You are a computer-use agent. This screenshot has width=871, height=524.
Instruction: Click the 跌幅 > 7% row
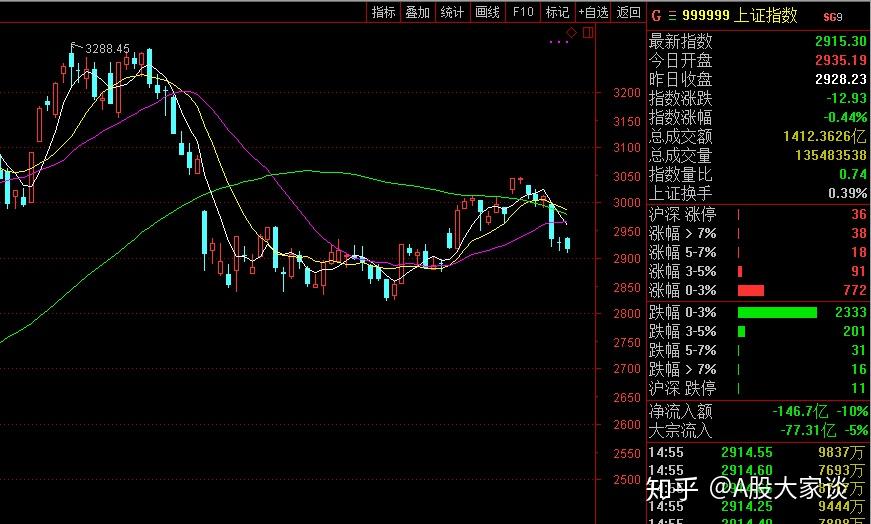coord(758,369)
